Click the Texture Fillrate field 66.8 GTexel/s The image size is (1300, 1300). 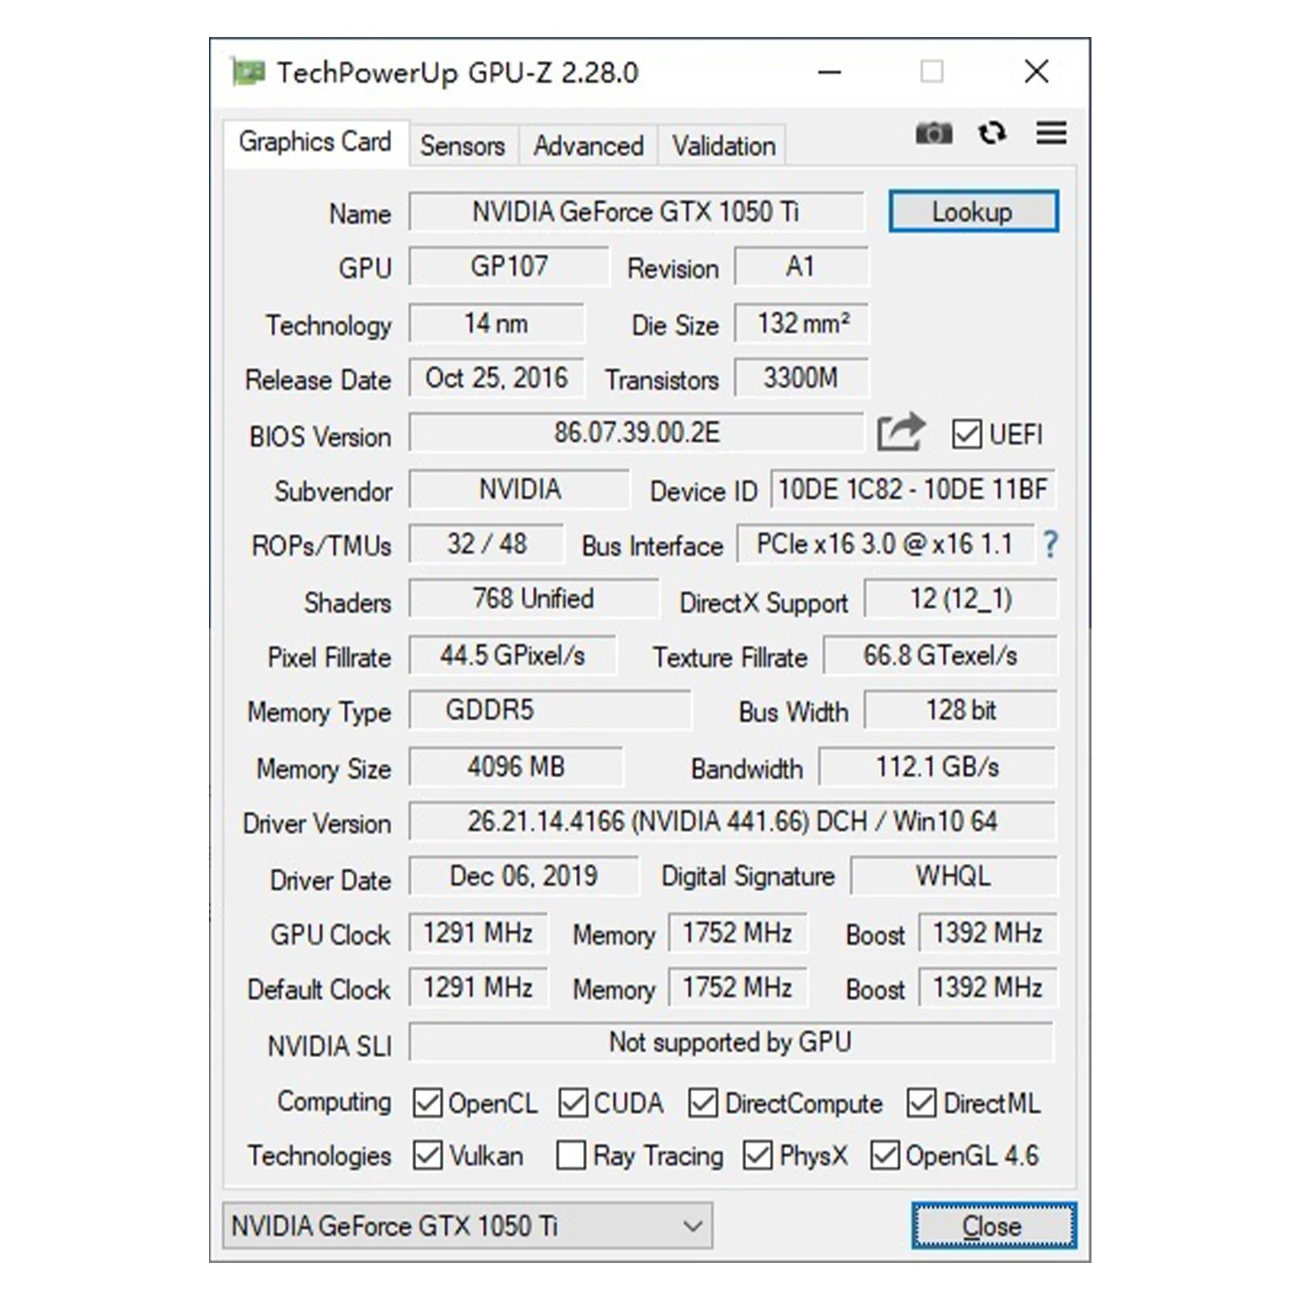[940, 656]
